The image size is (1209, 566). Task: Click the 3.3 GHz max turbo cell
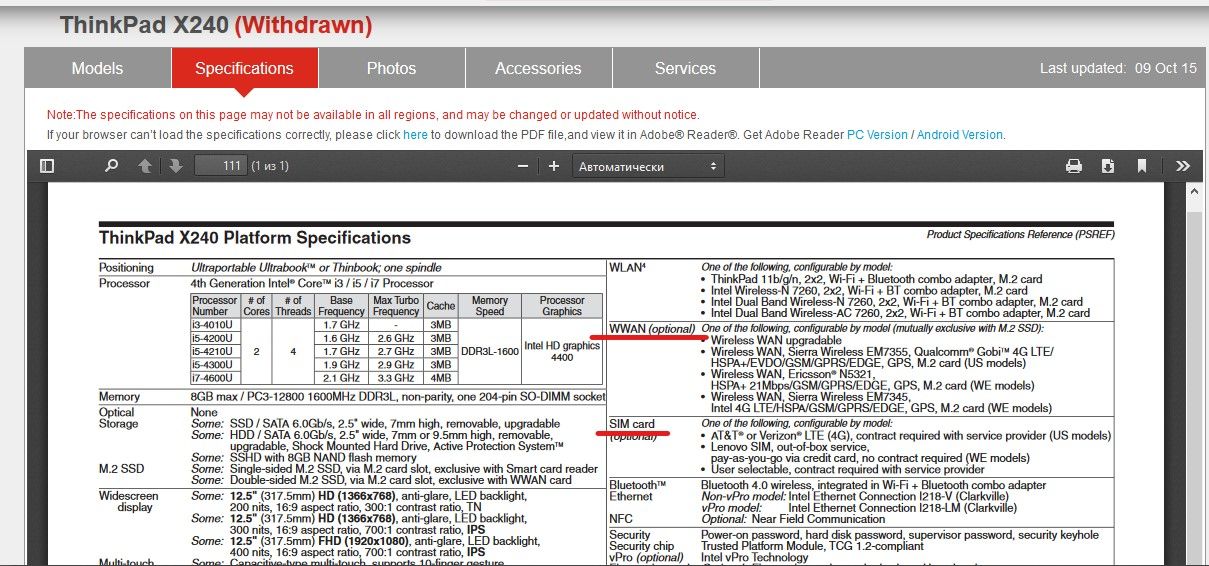[x=394, y=377]
